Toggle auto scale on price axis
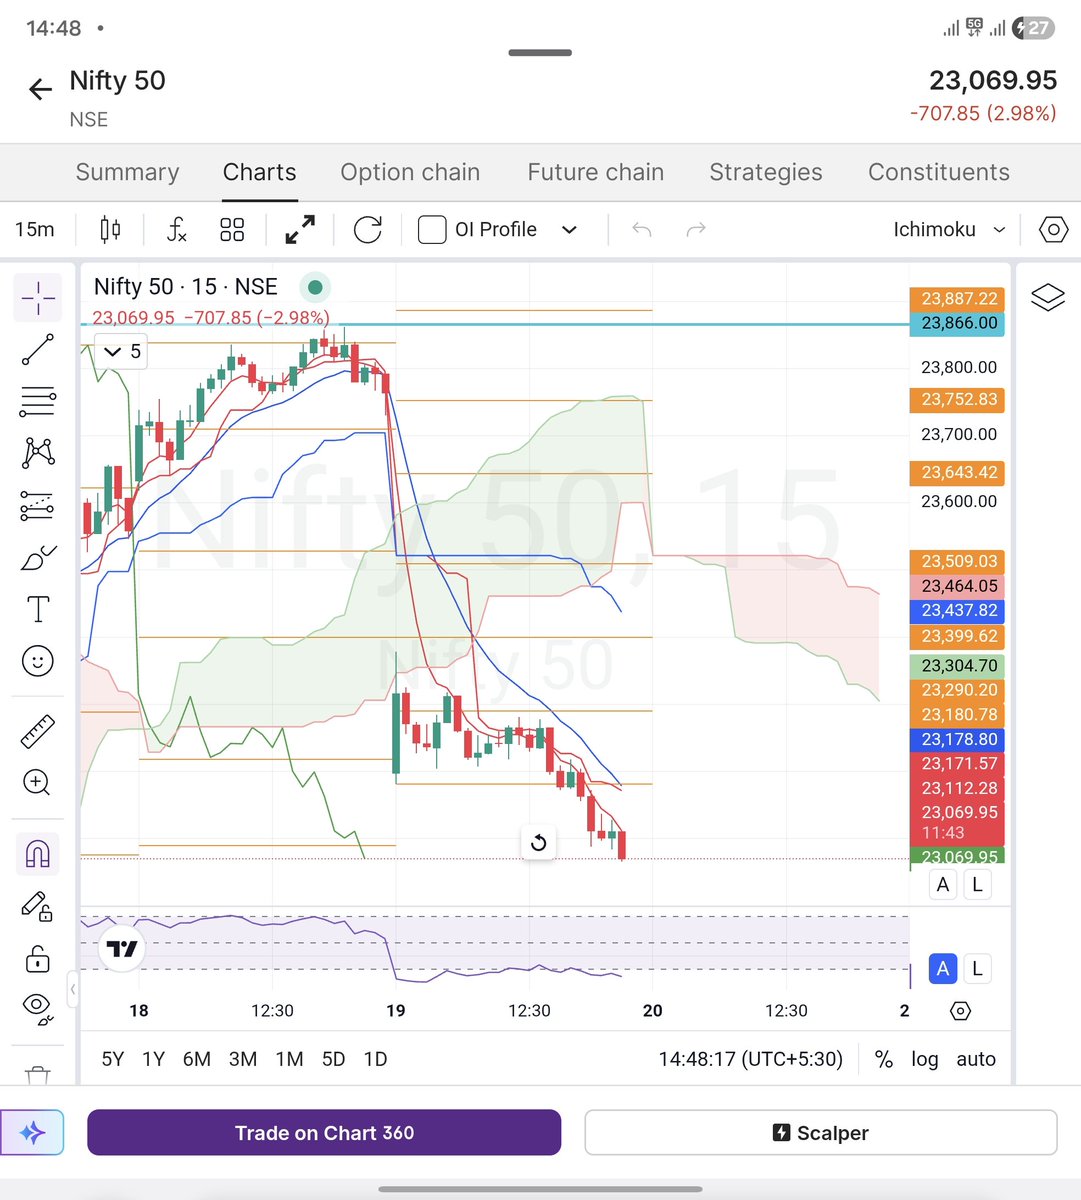Image resolution: width=1081 pixels, height=1200 pixels. 976,1059
